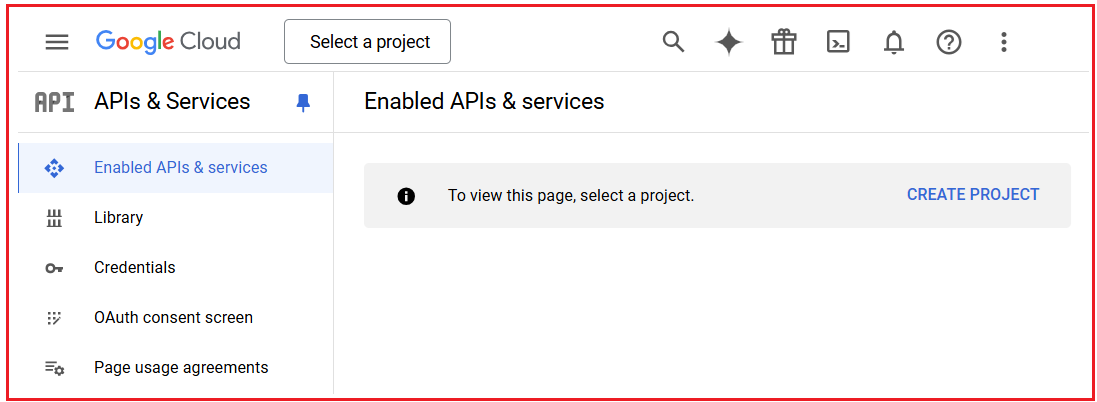The width and height of the screenshot is (1097, 402).
Task: Open the help question mark menu
Action: 949,43
